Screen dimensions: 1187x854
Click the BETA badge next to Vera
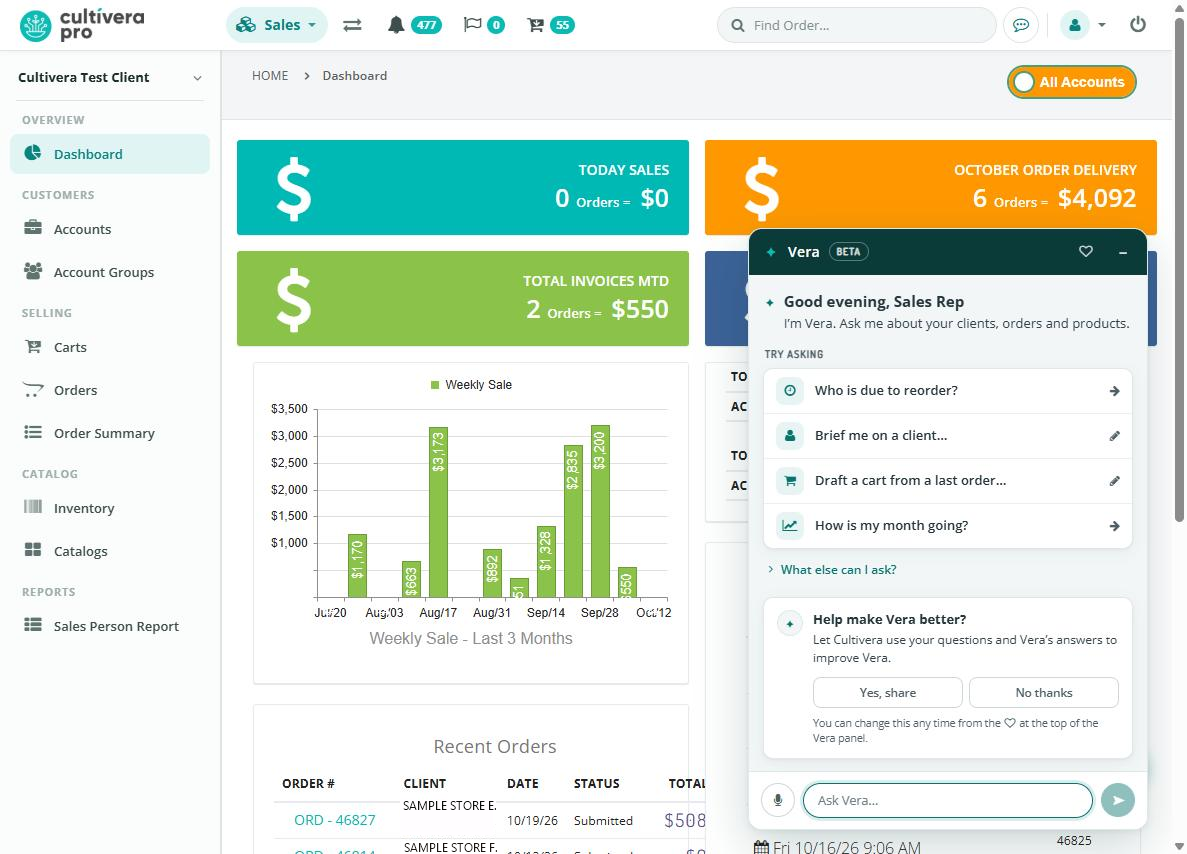pyautogui.click(x=849, y=251)
